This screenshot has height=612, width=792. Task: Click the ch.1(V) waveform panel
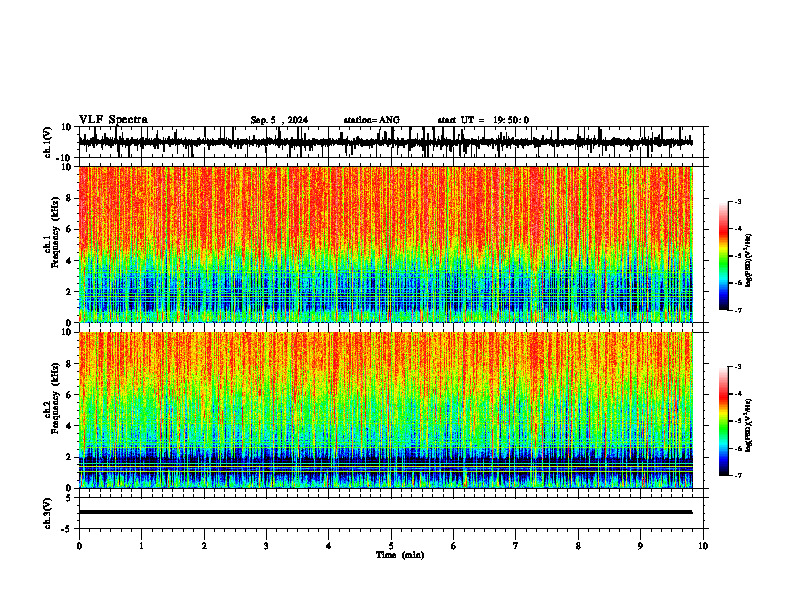(393, 142)
